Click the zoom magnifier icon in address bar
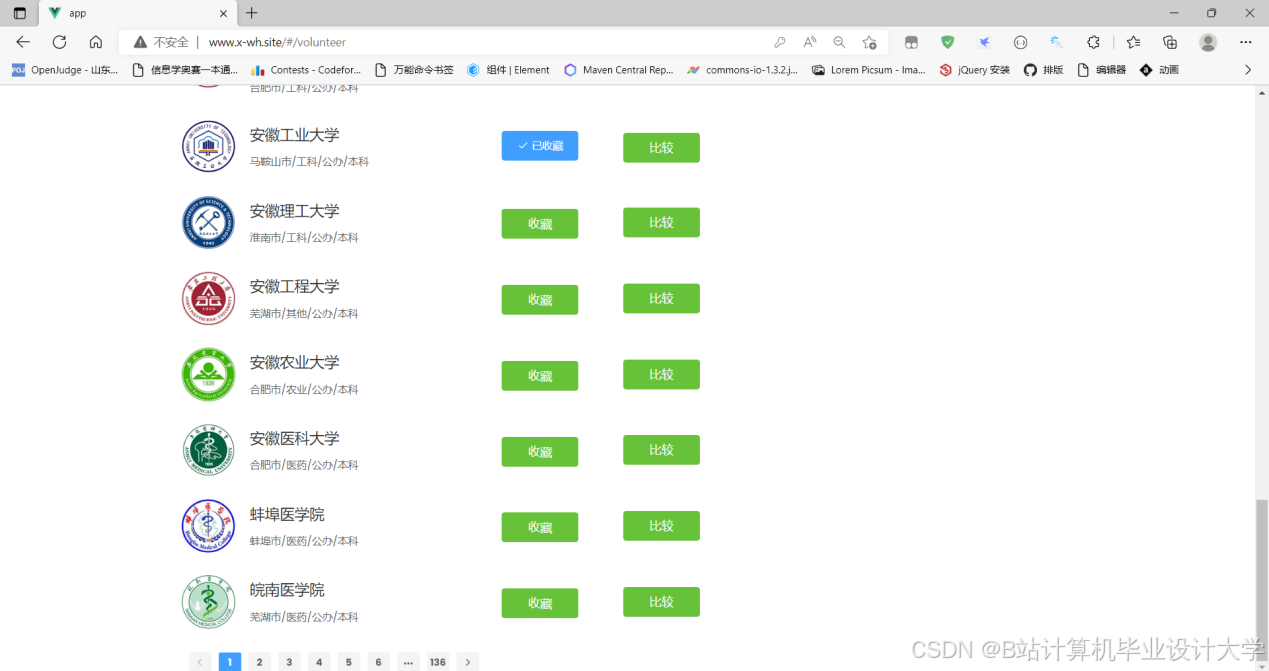 point(839,42)
